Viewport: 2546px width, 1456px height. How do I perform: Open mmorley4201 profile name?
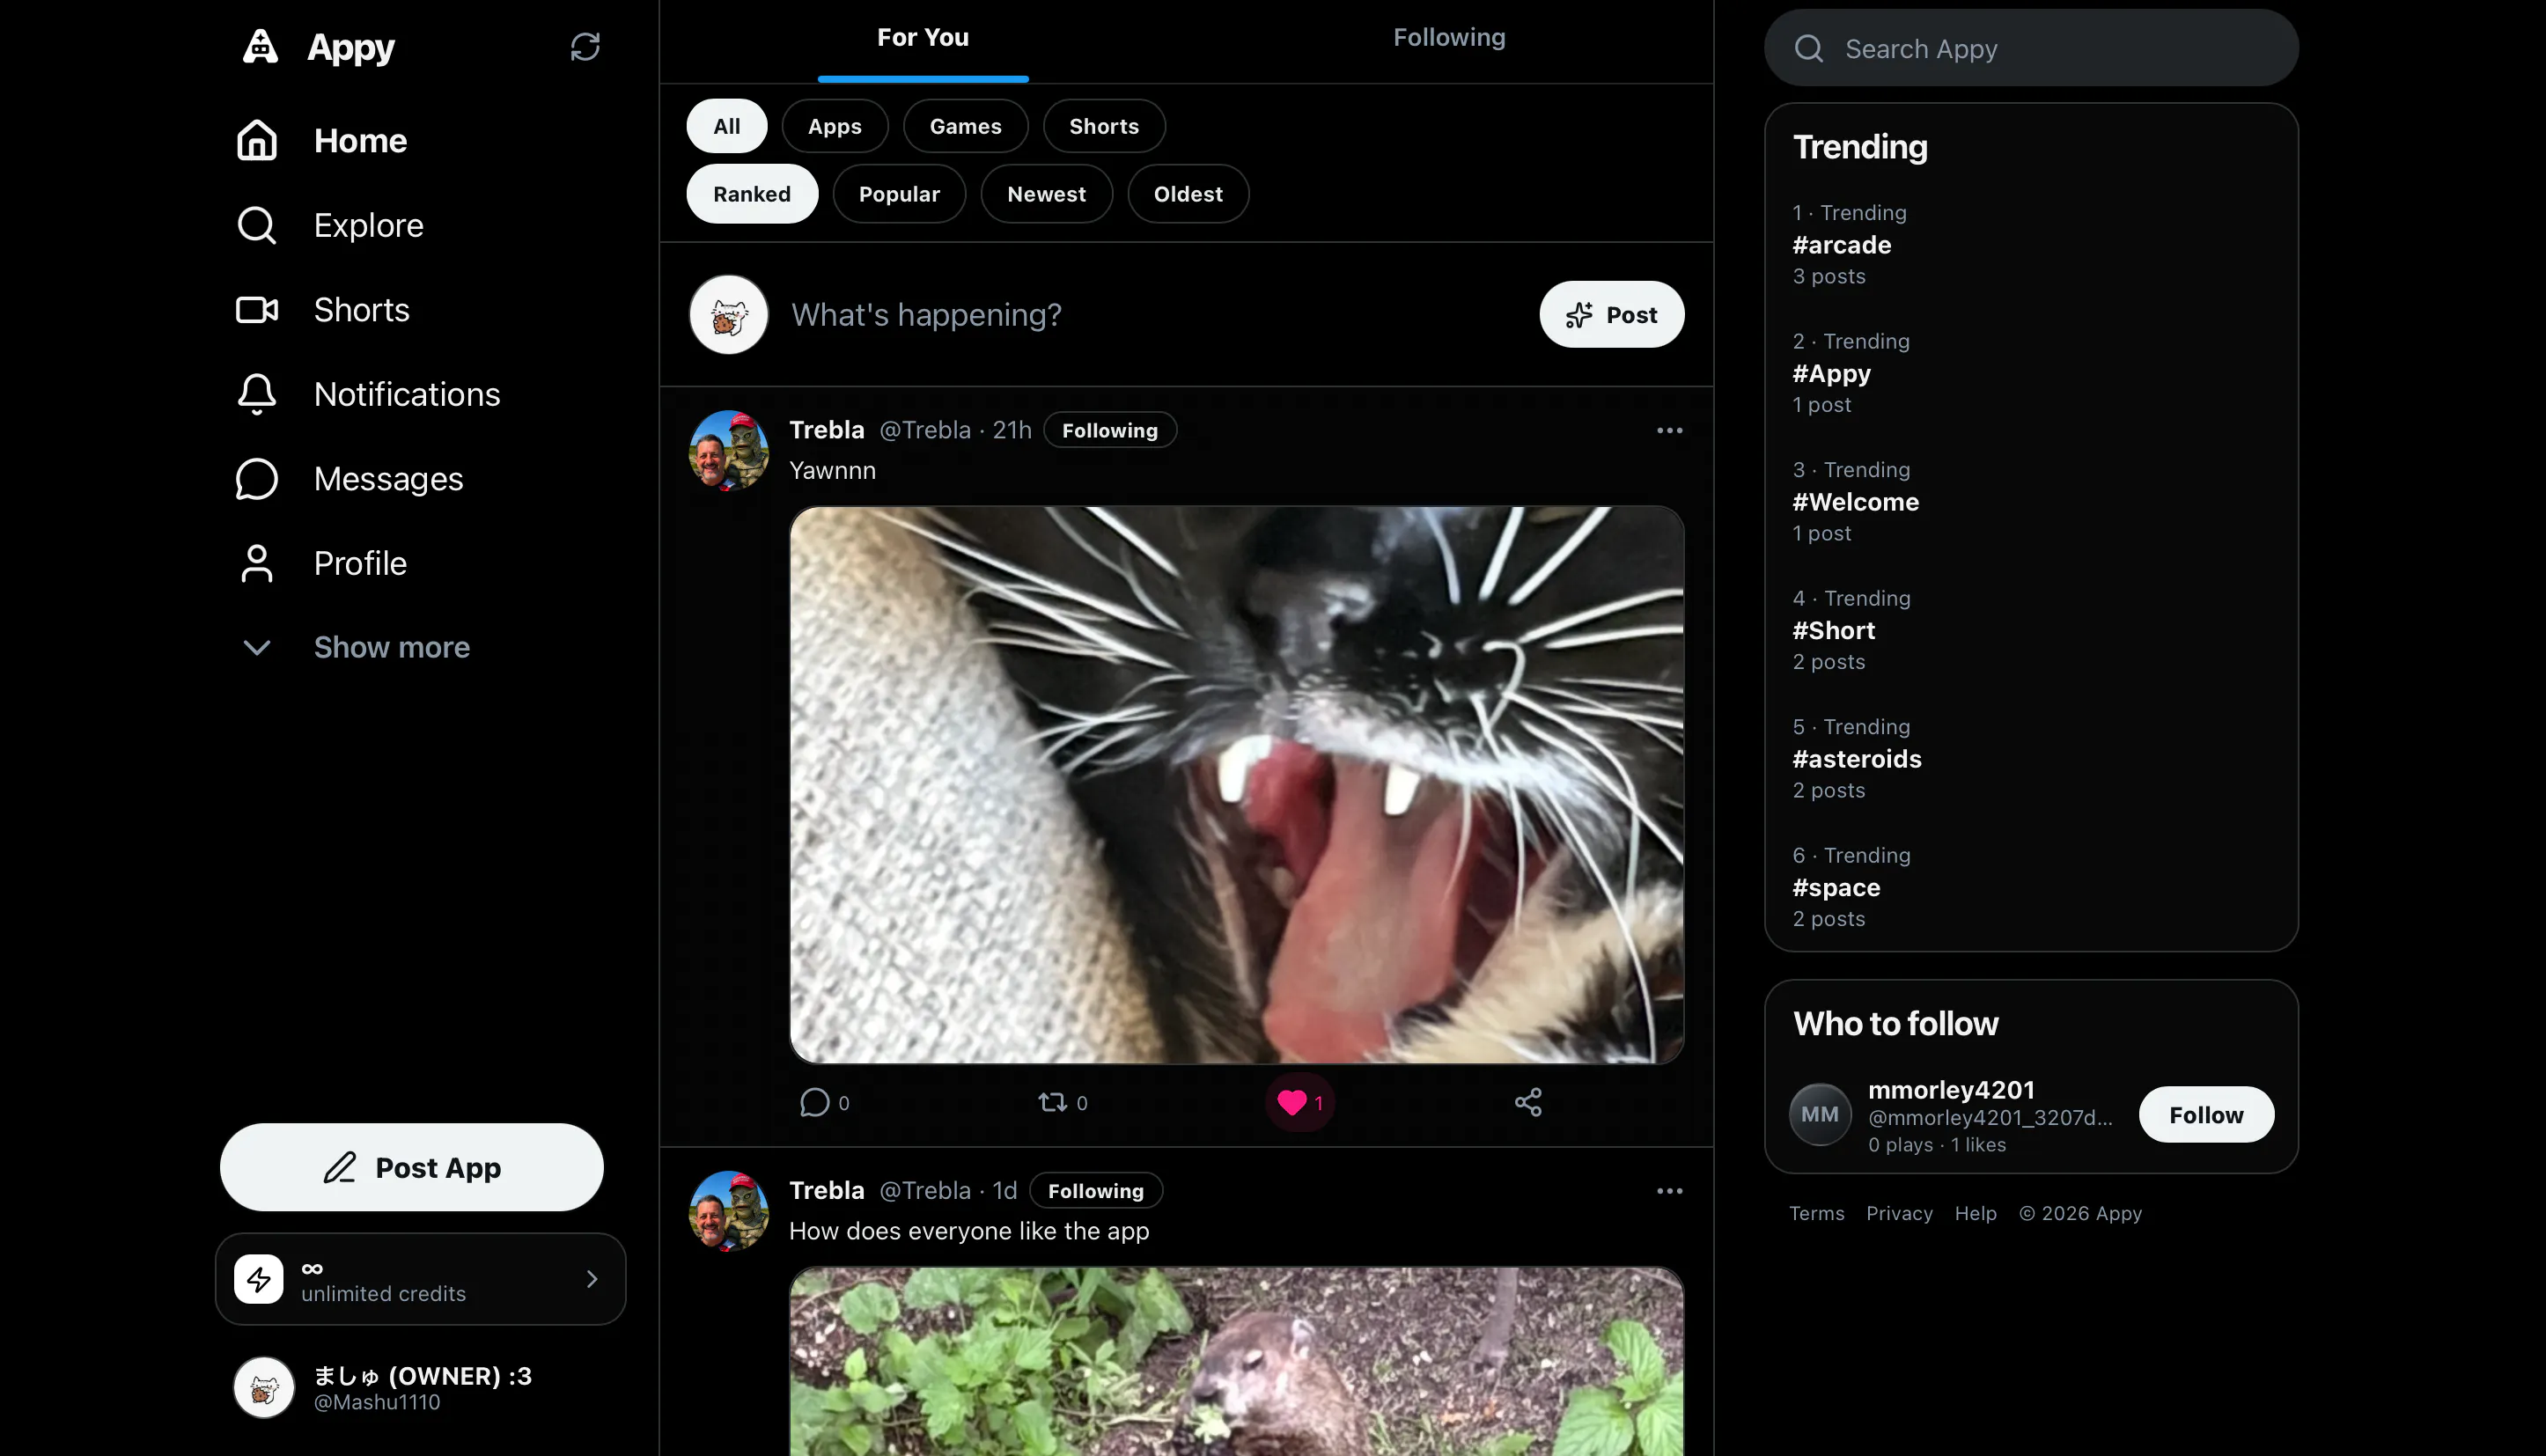coord(1951,1090)
